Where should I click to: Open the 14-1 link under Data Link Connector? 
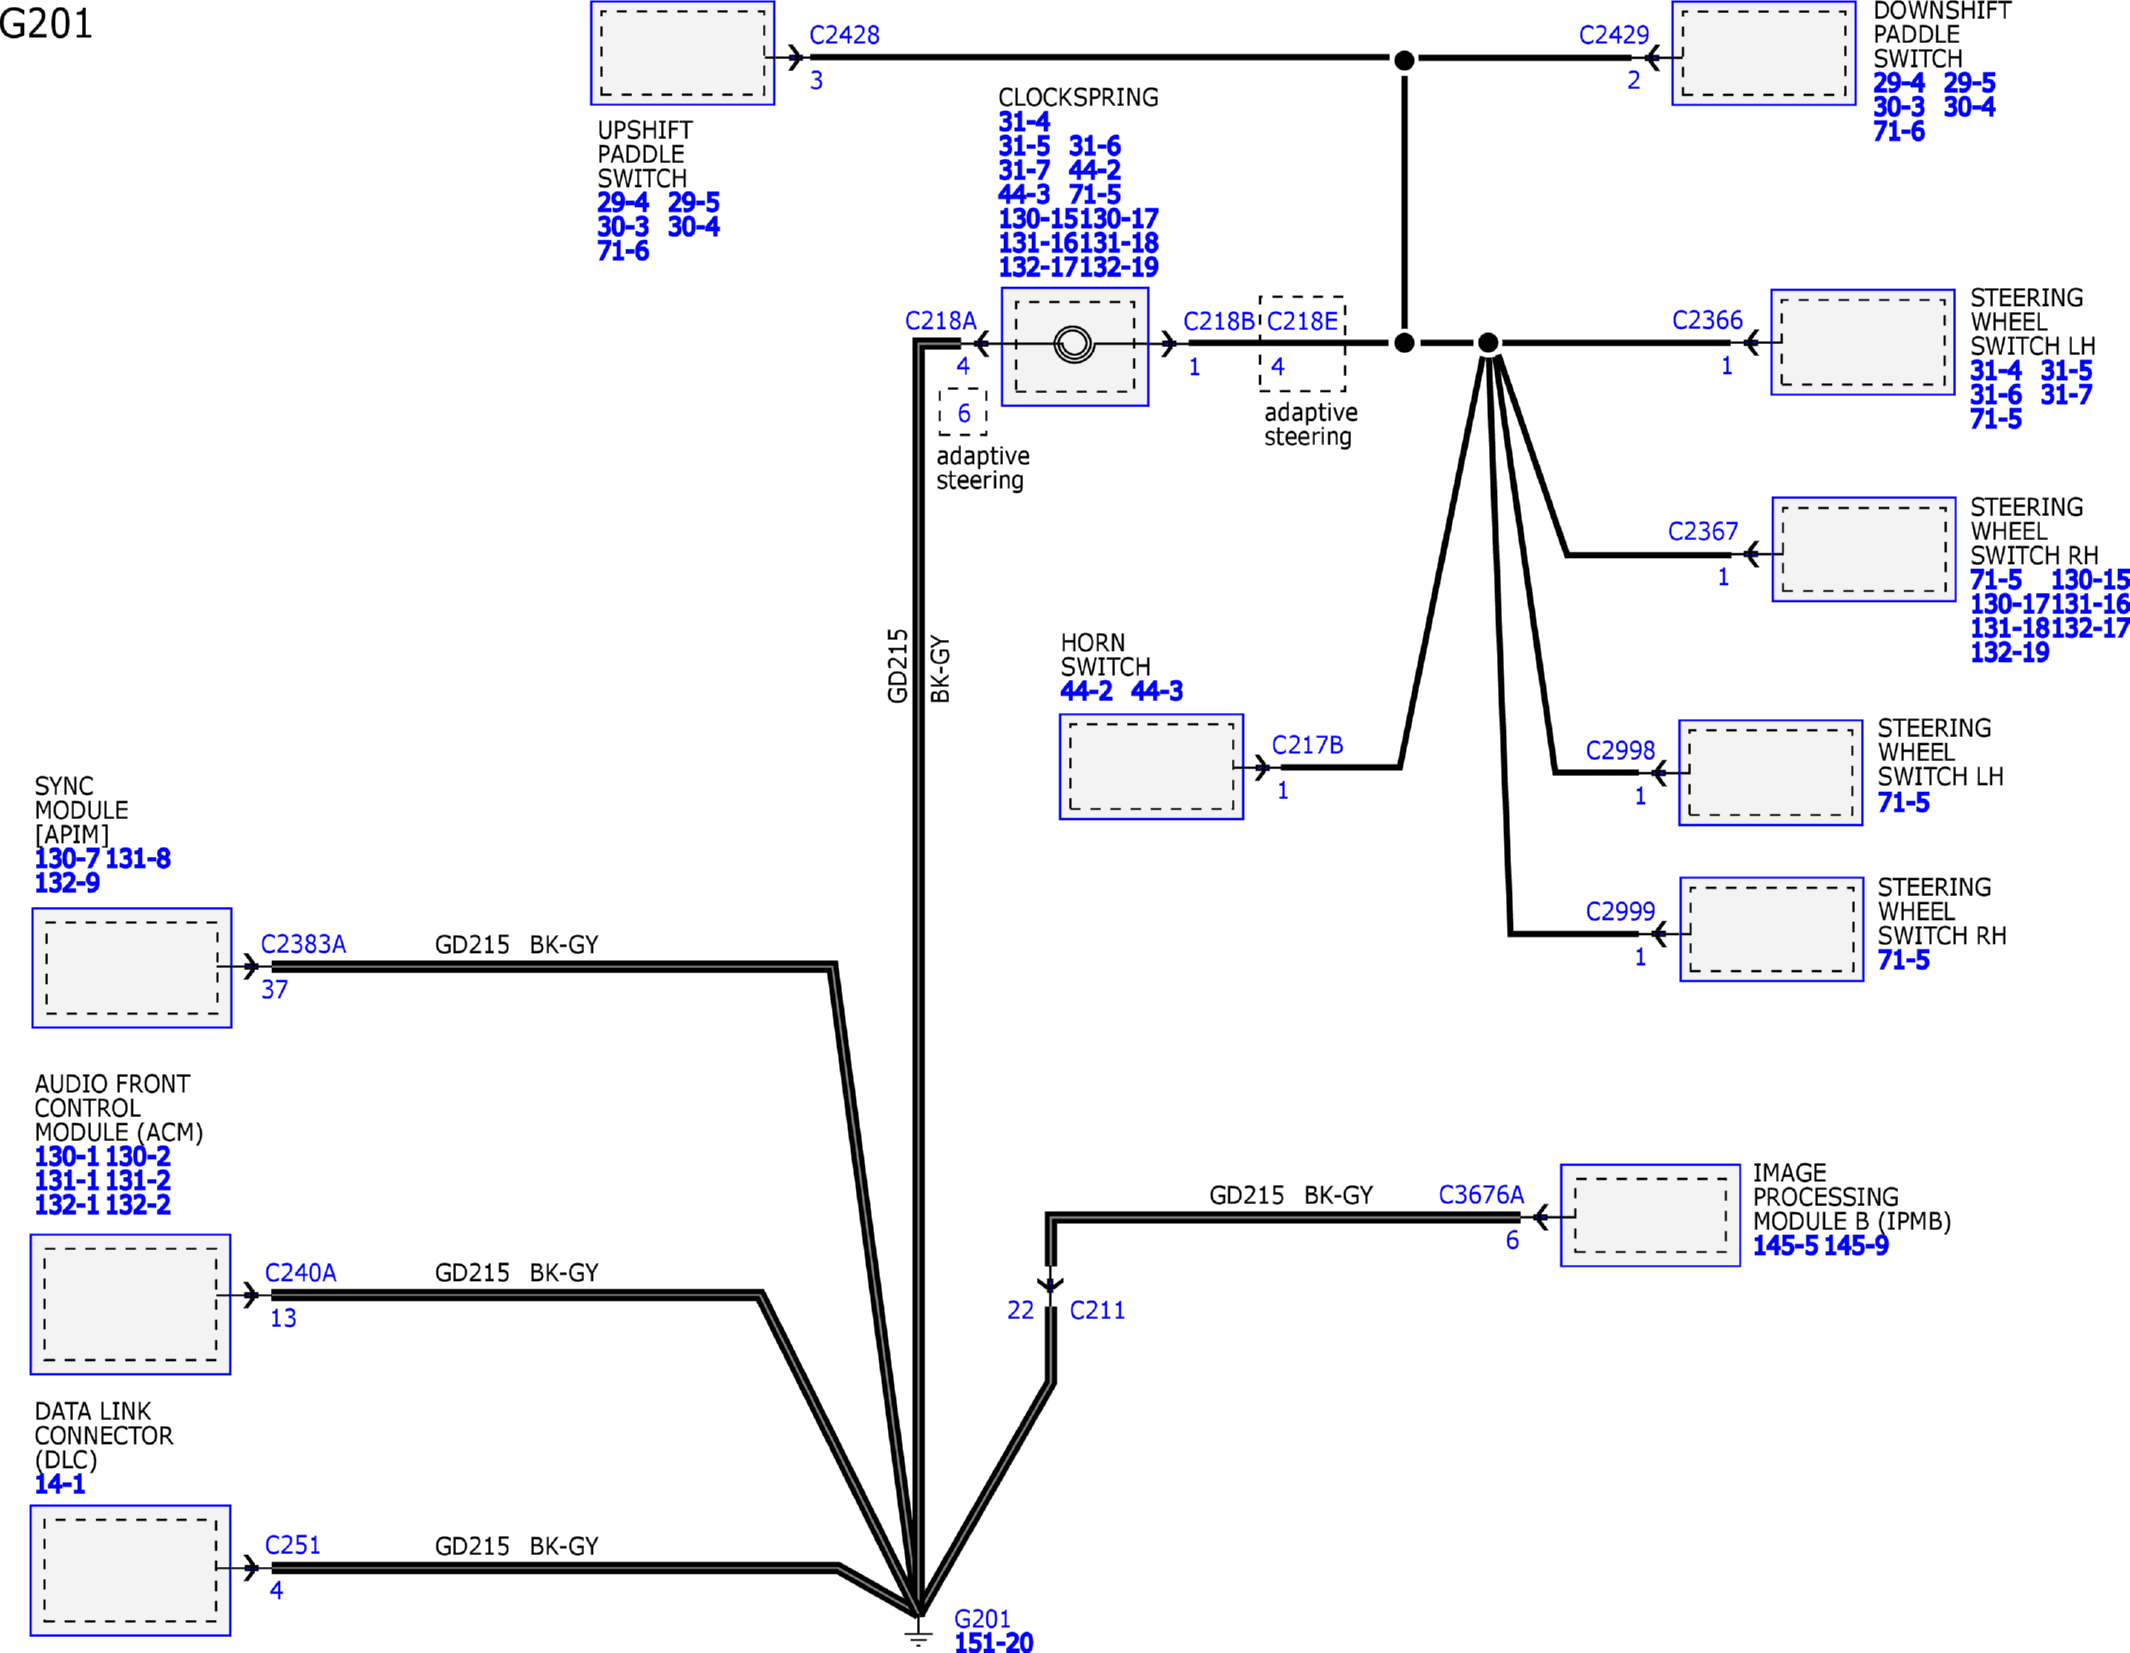(x=60, y=1484)
